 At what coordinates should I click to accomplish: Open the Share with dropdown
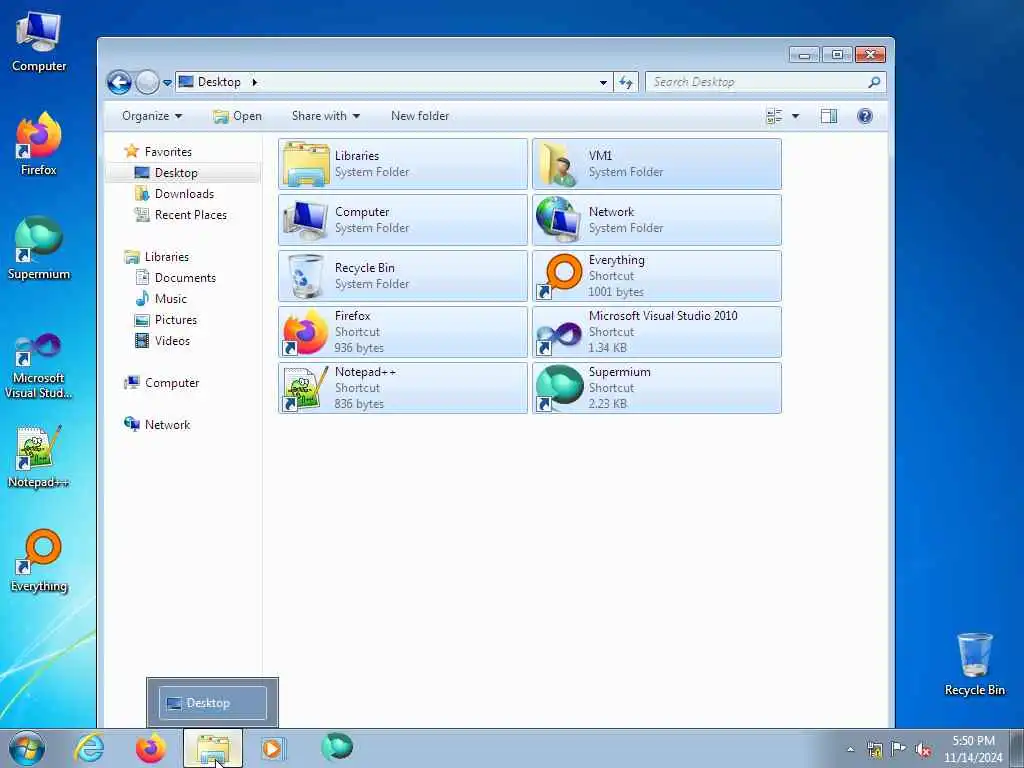tap(326, 116)
